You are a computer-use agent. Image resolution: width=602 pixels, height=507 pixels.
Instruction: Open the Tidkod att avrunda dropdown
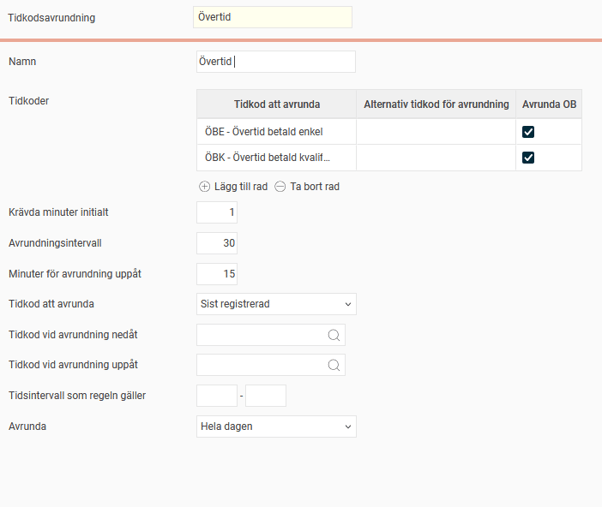[x=276, y=304]
